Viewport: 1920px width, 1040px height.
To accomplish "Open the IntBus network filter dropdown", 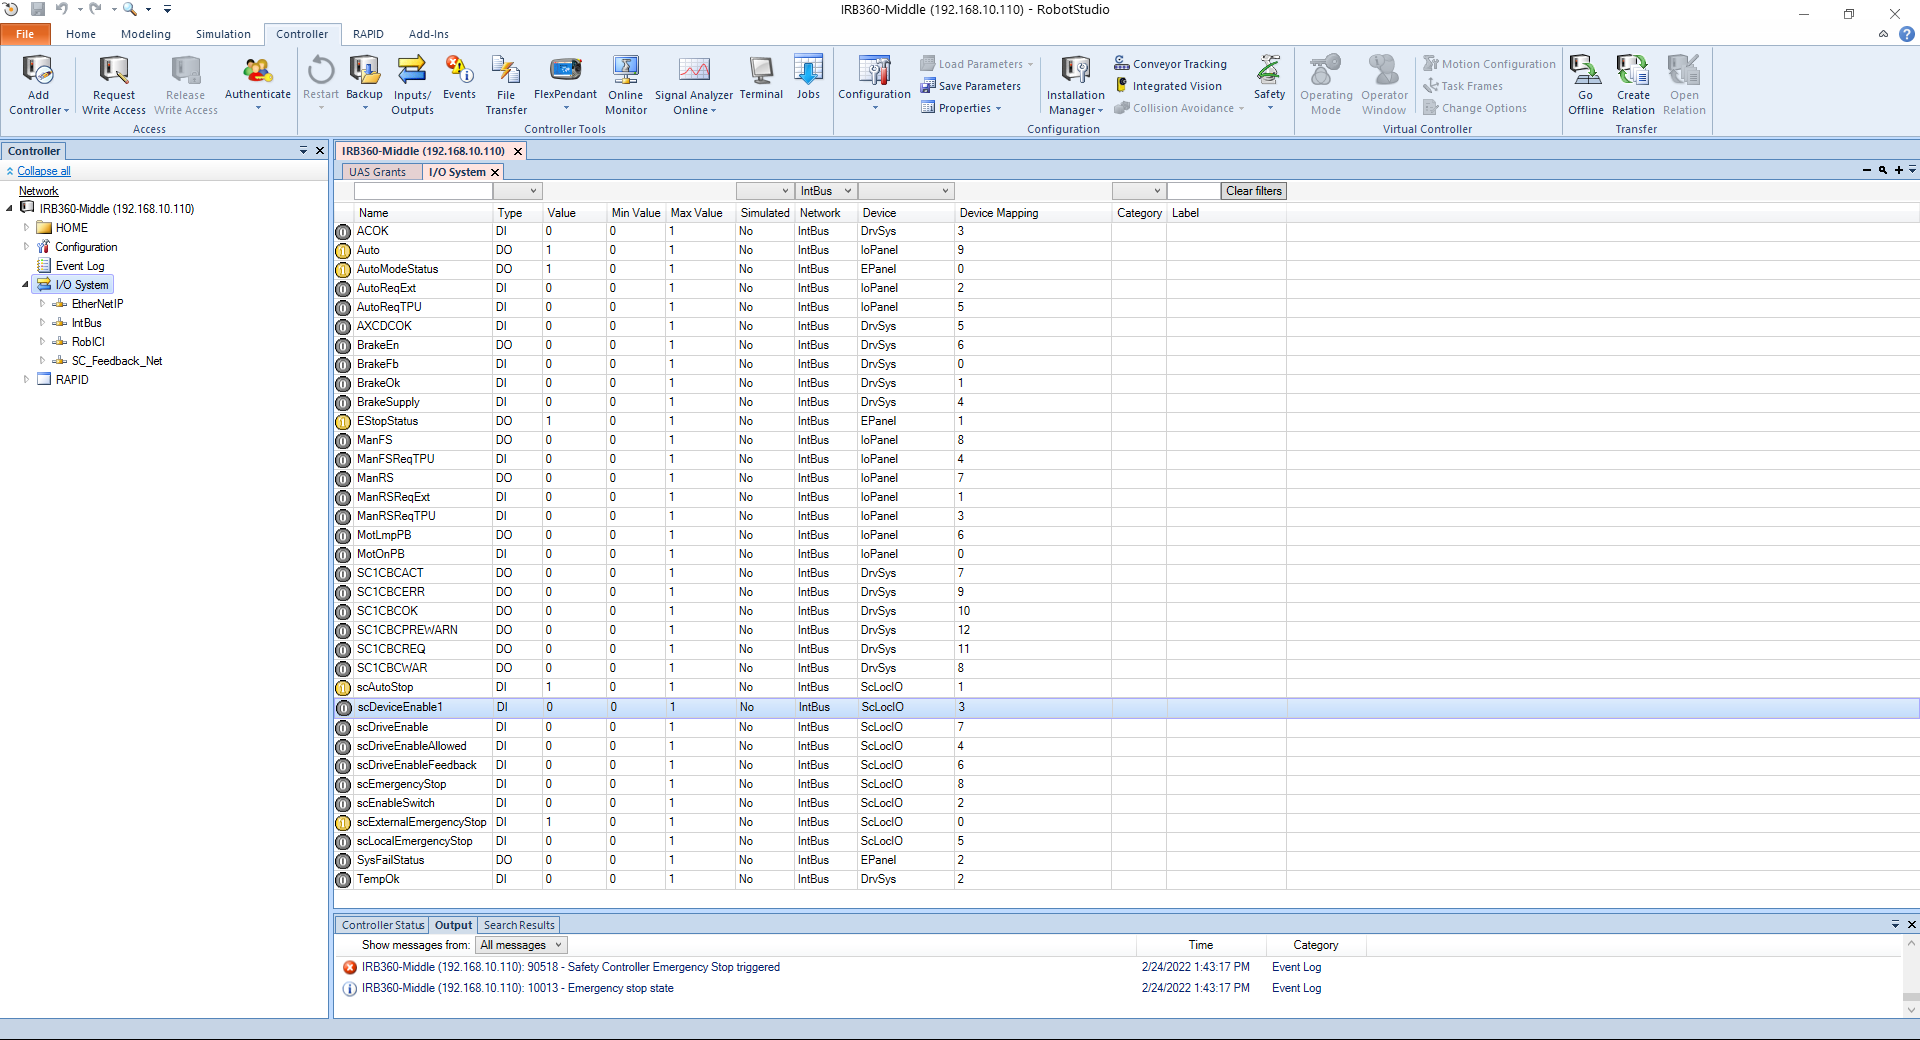I will click(826, 191).
